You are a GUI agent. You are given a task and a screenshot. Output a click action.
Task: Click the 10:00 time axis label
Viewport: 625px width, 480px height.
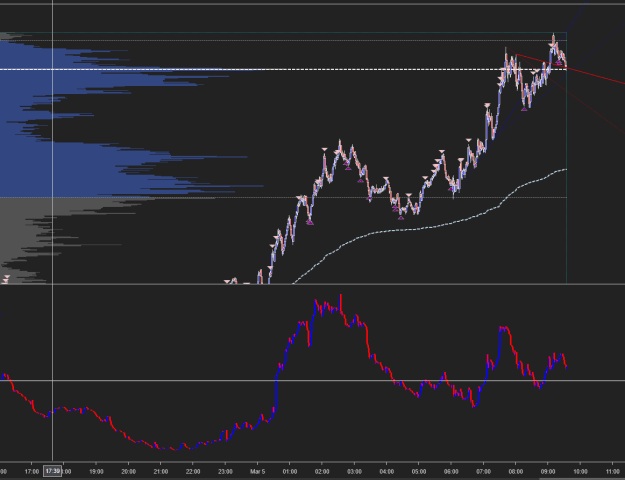580,472
